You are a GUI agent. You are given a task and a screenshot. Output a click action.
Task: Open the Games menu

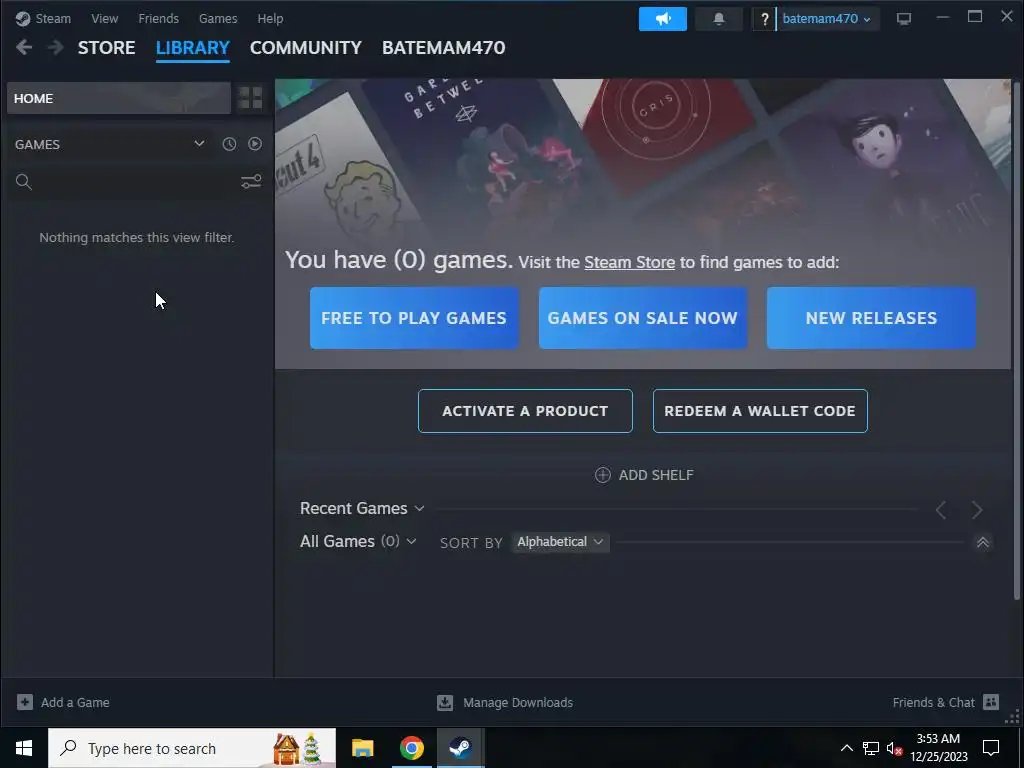[218, 19]
